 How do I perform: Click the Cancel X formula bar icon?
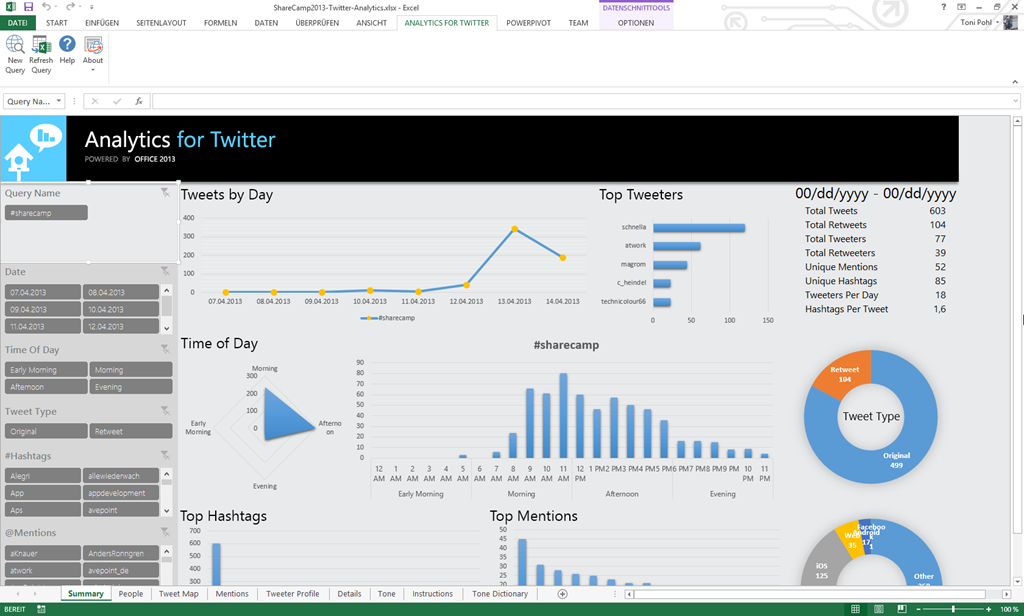coord(95,101)
